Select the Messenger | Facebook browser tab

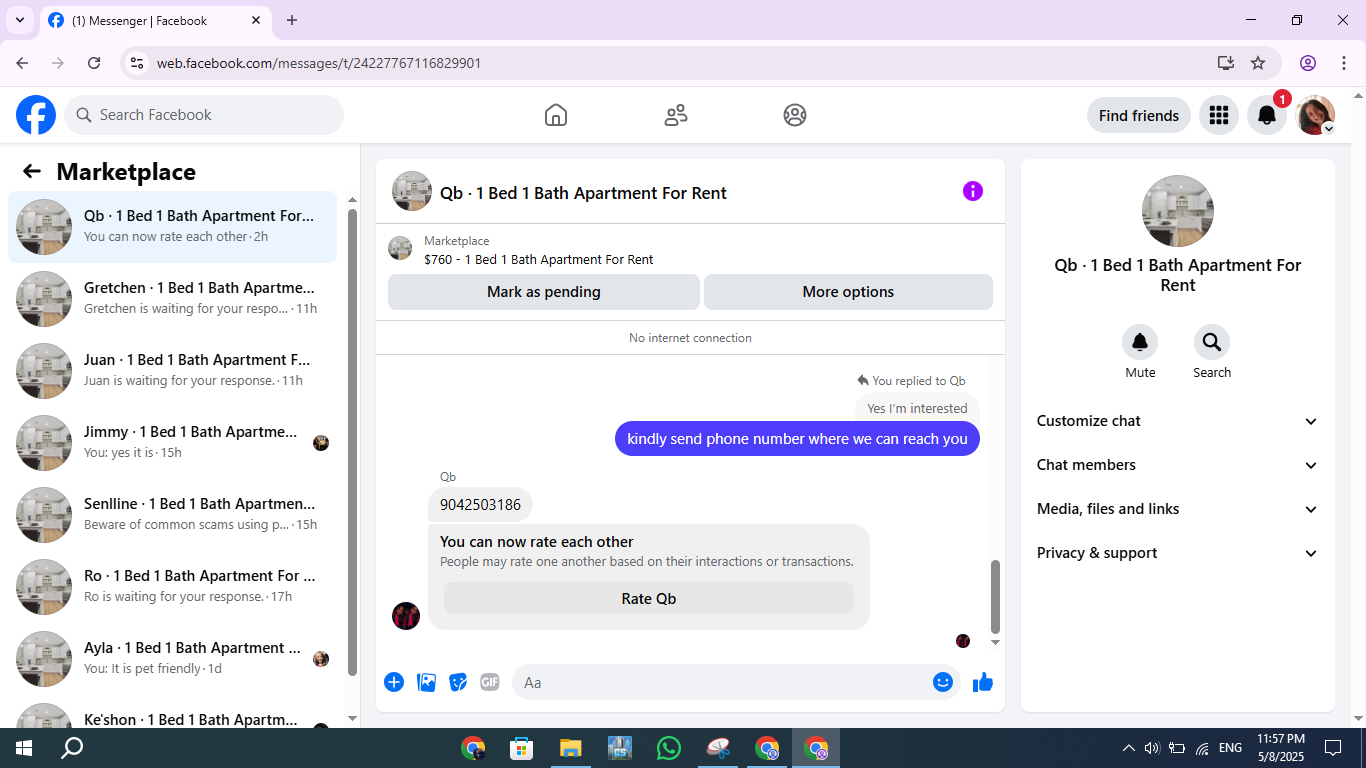click(155, 20)
